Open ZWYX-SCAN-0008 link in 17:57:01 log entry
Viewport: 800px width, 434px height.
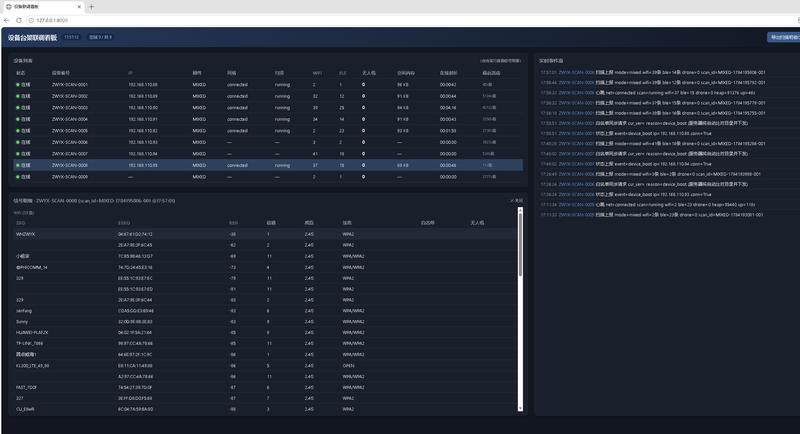tap(577, 72)
